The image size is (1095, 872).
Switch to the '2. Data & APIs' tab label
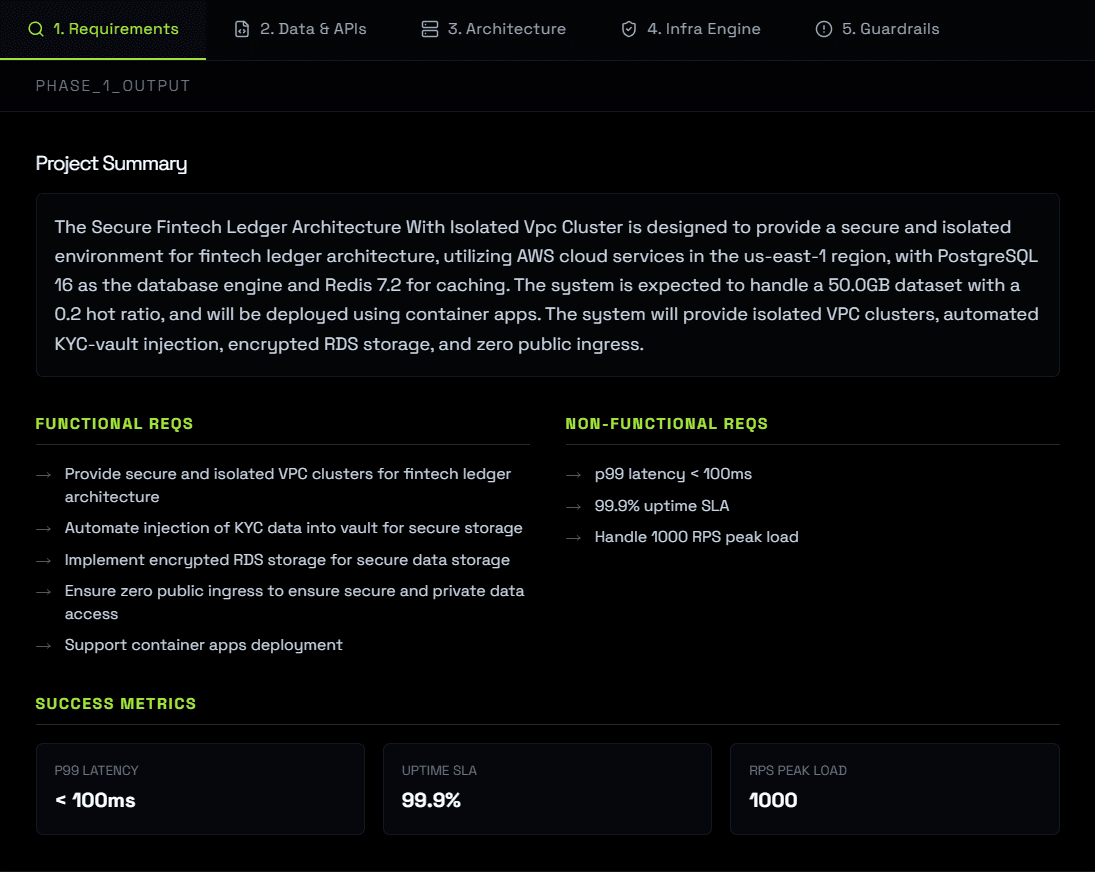coord(313,29)
